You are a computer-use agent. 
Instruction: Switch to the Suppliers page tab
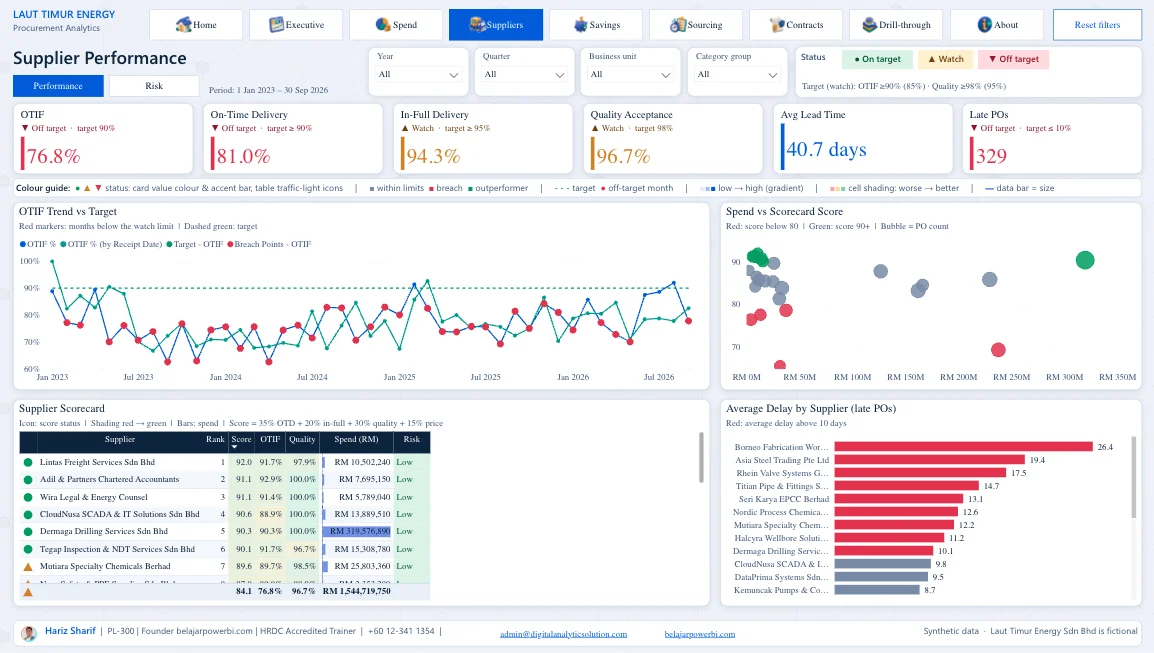pyautogui.click(x=496, y=25)
